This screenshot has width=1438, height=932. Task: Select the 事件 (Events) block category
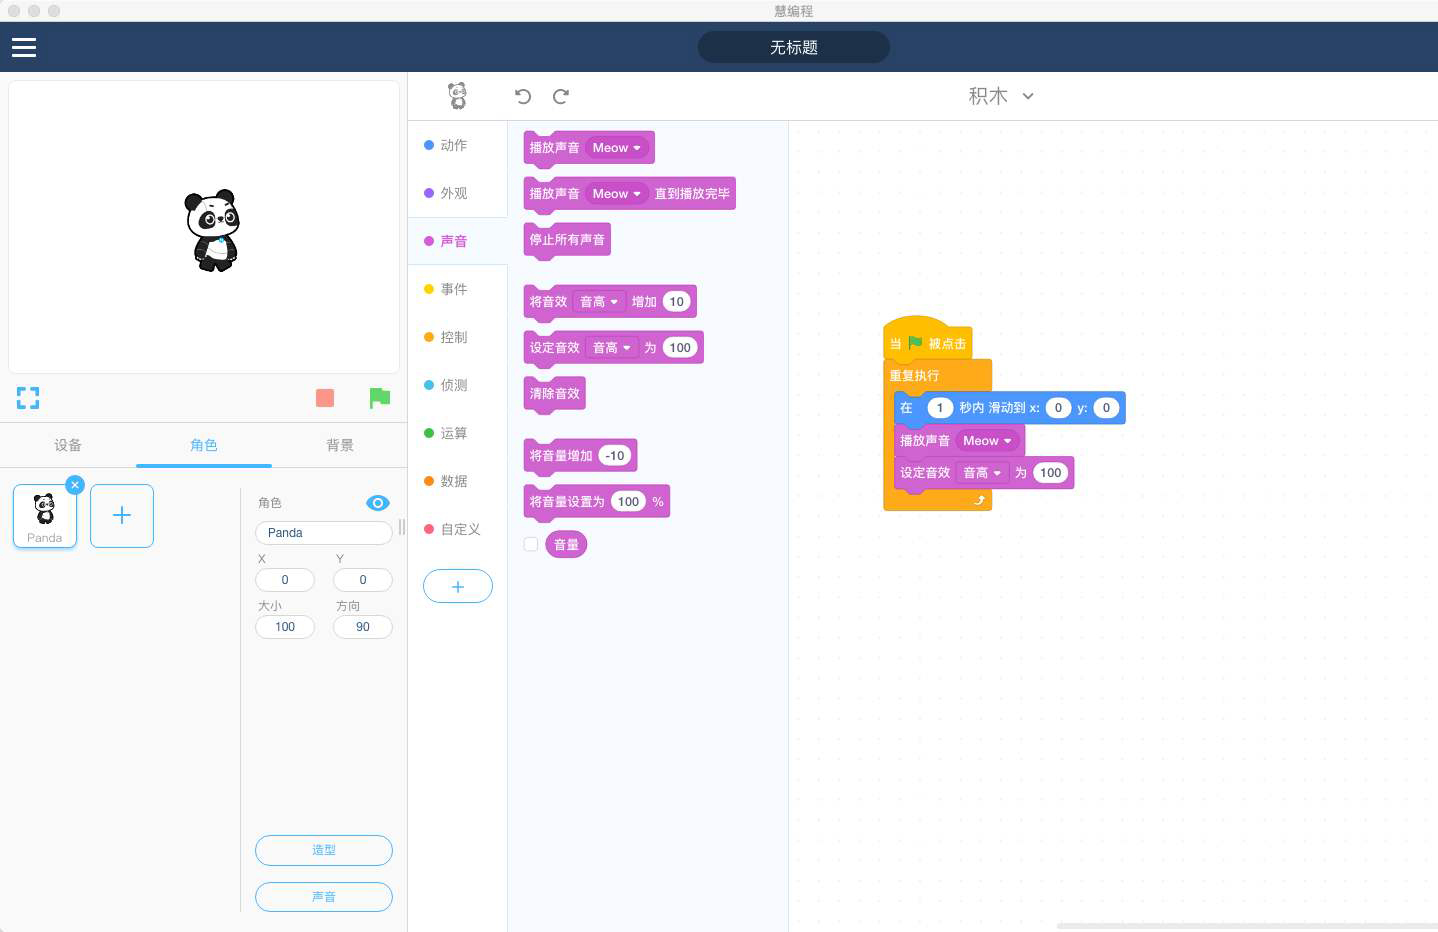pos(453,289)
